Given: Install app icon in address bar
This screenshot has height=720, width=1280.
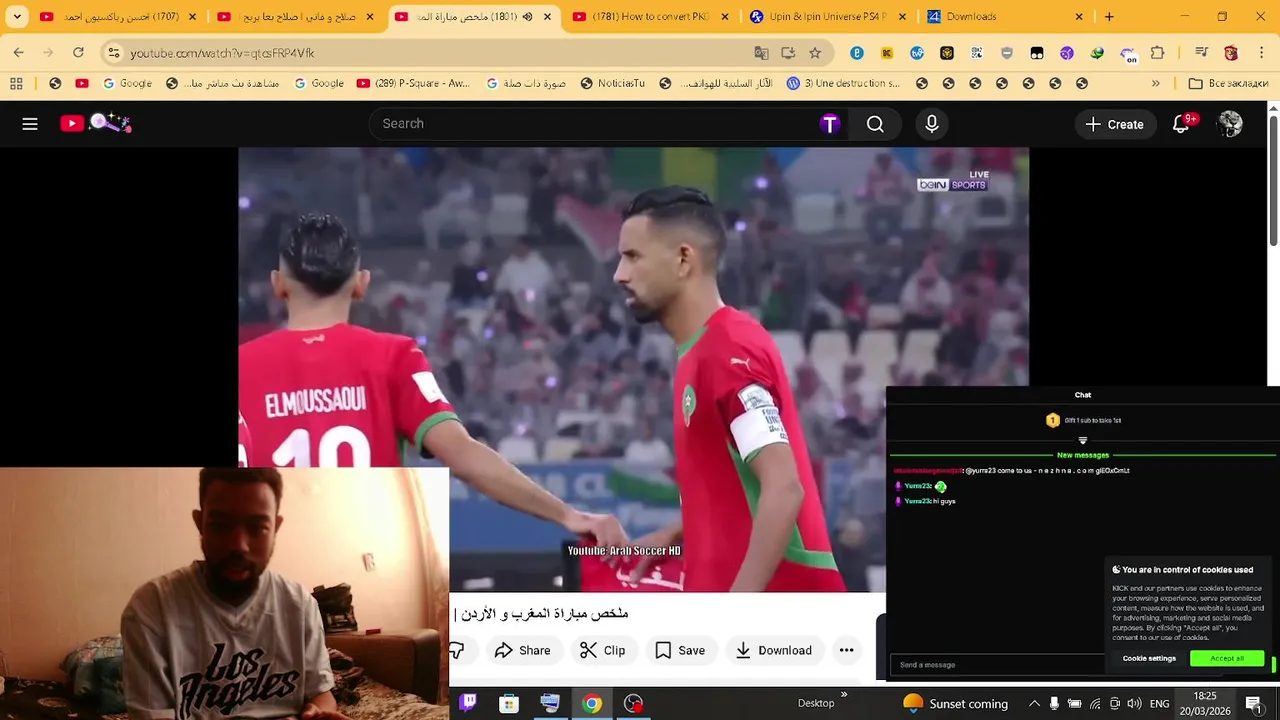Looking at the screenshot, I should pyautogui.click(x=788, y=53).
